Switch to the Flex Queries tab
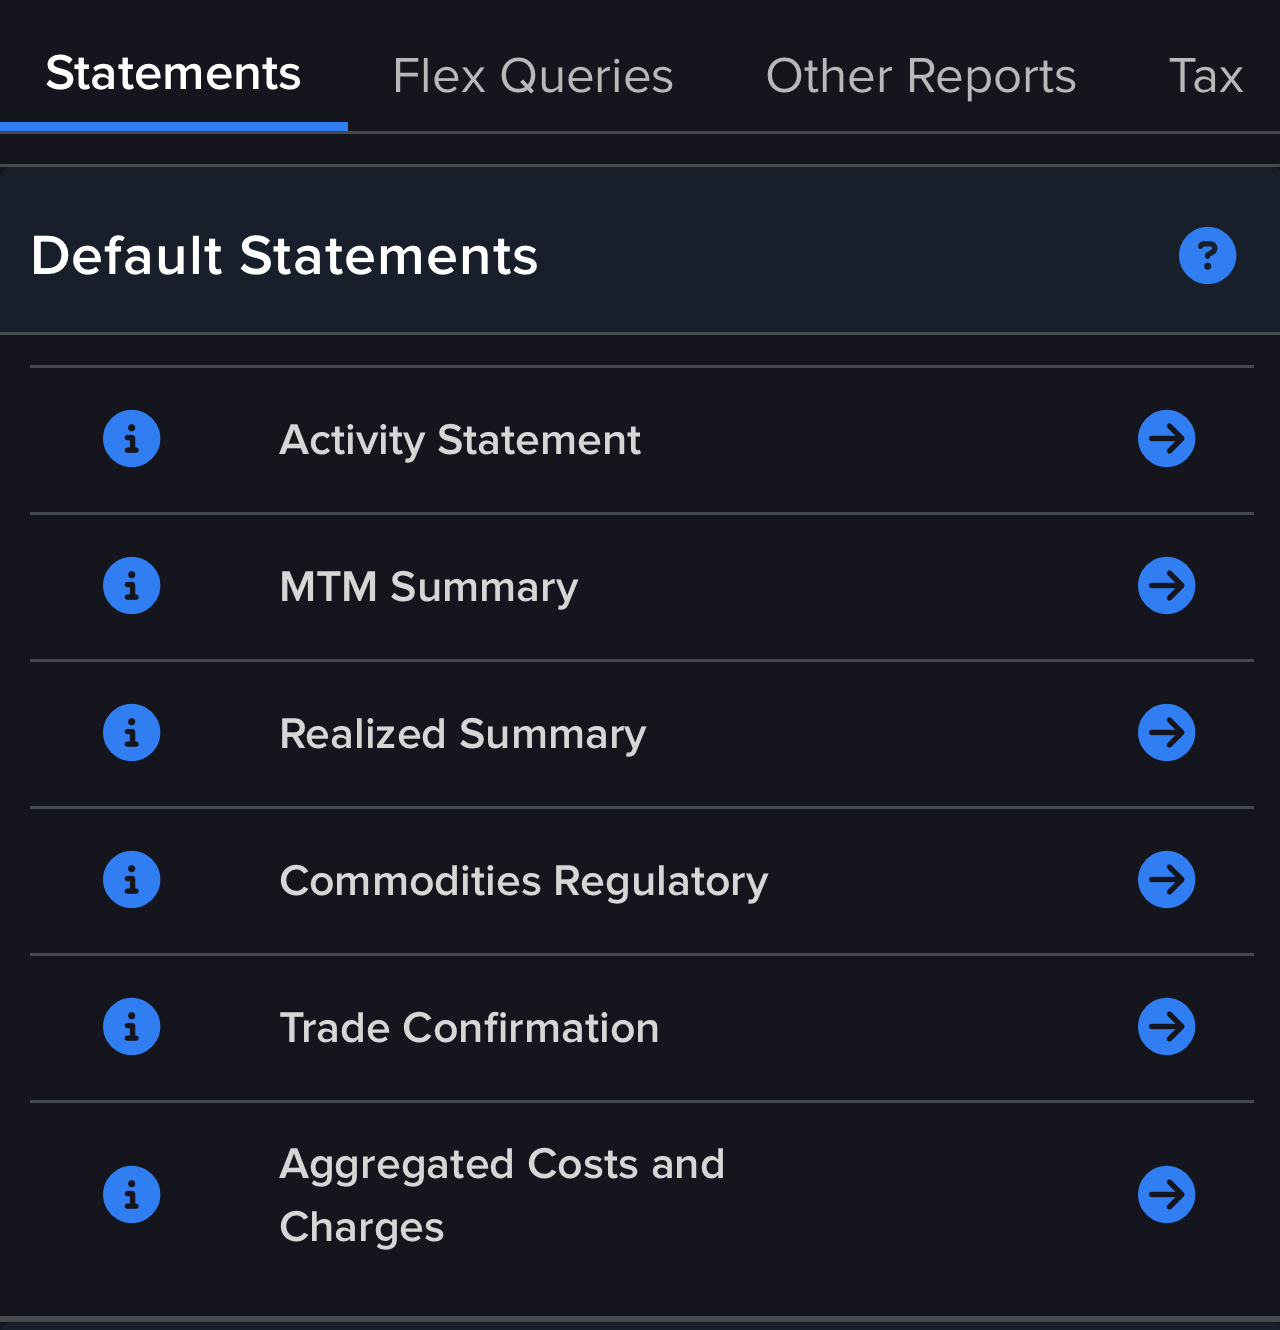 [x=533, y=76]
